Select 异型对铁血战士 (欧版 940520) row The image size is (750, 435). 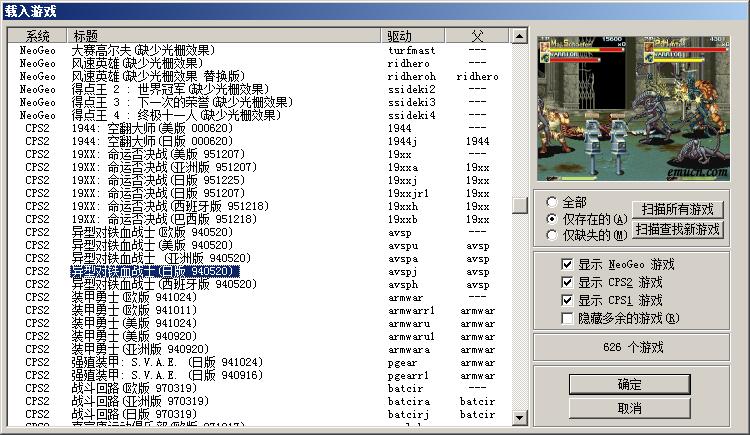tap(258, 232)
